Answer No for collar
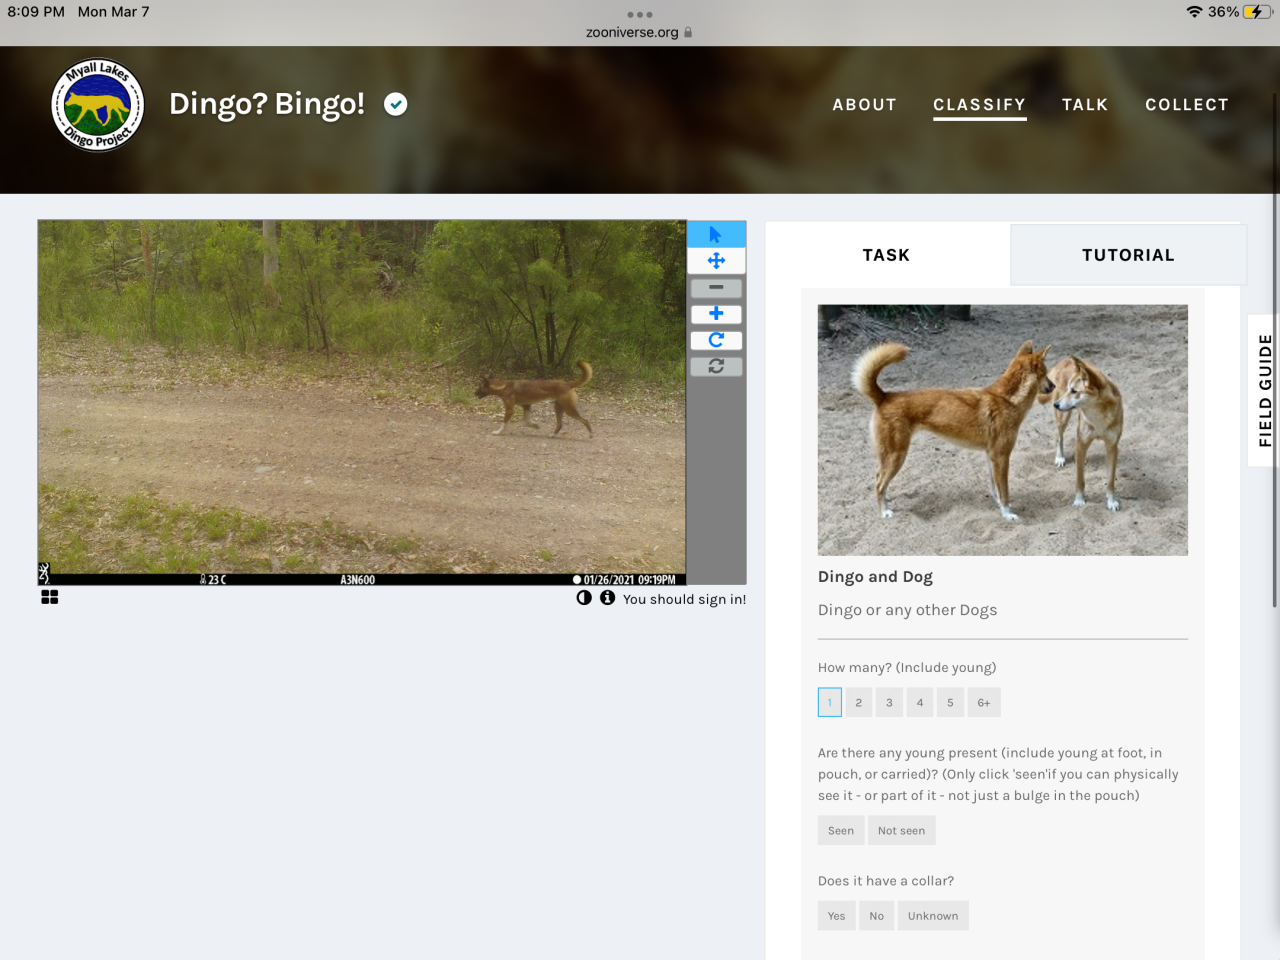This screenshot has height=960, width=1280. (x=877, y=915)
